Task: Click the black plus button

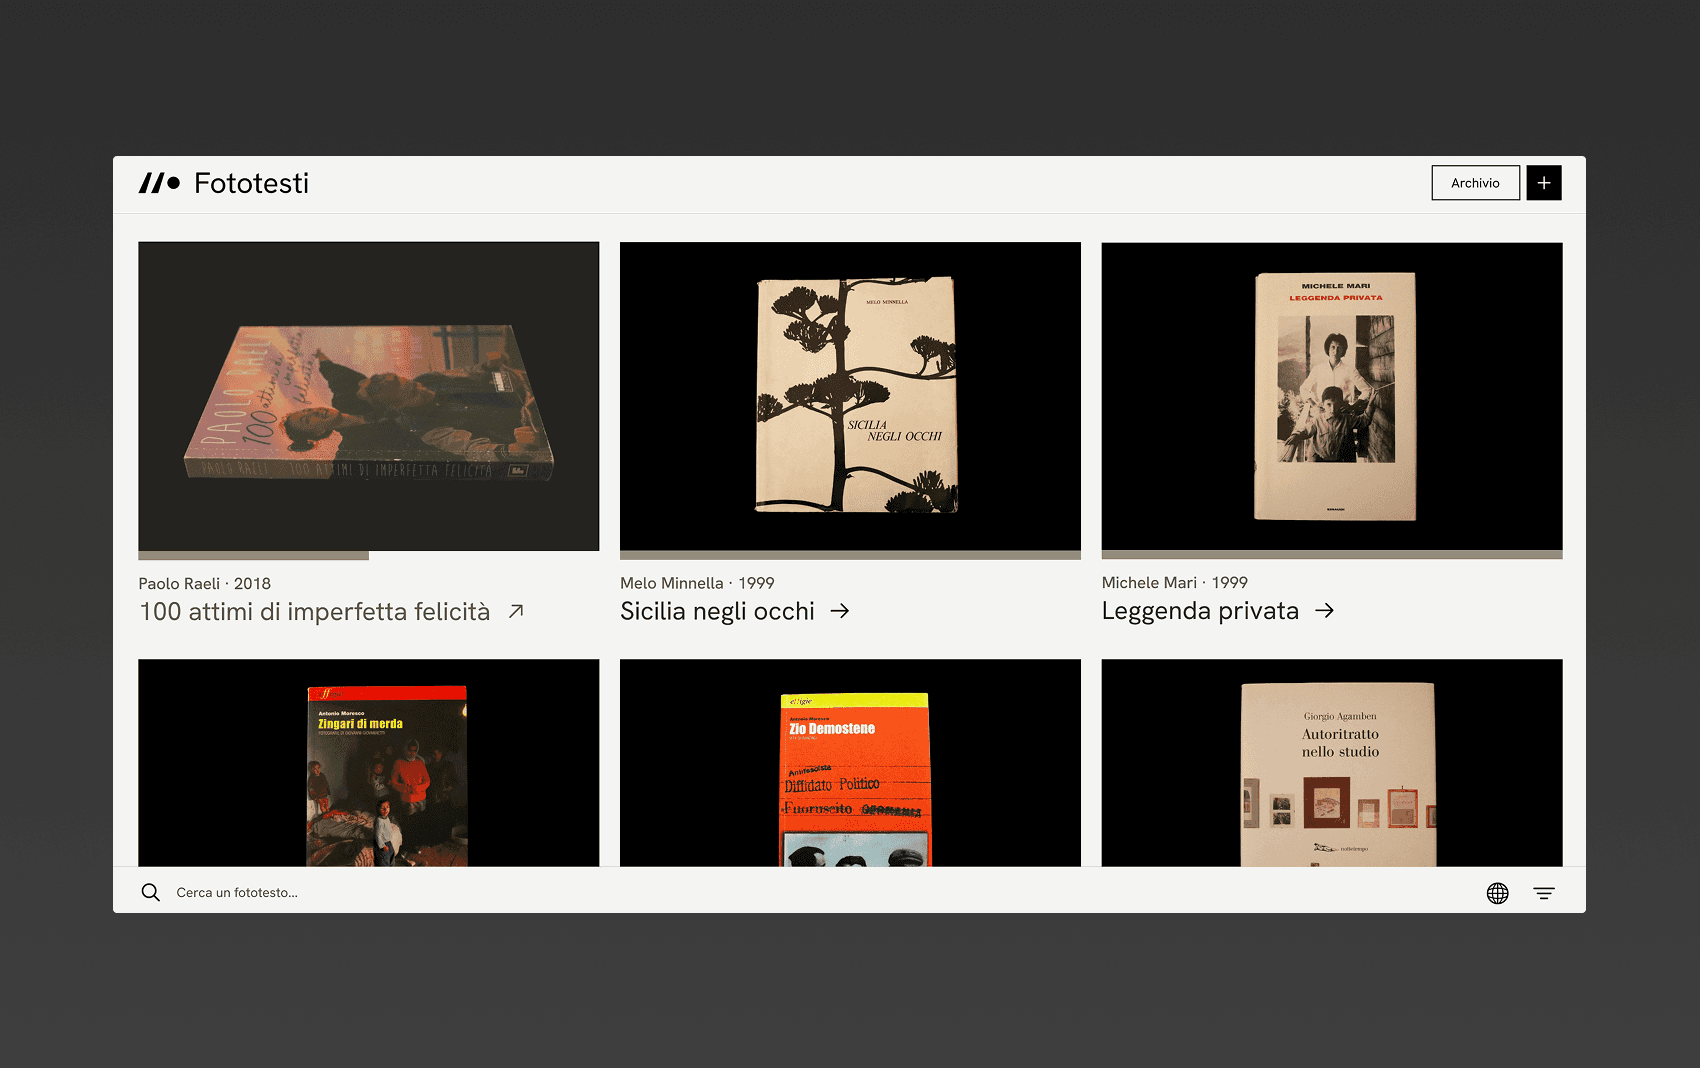Action: (x=1544, y=183)
